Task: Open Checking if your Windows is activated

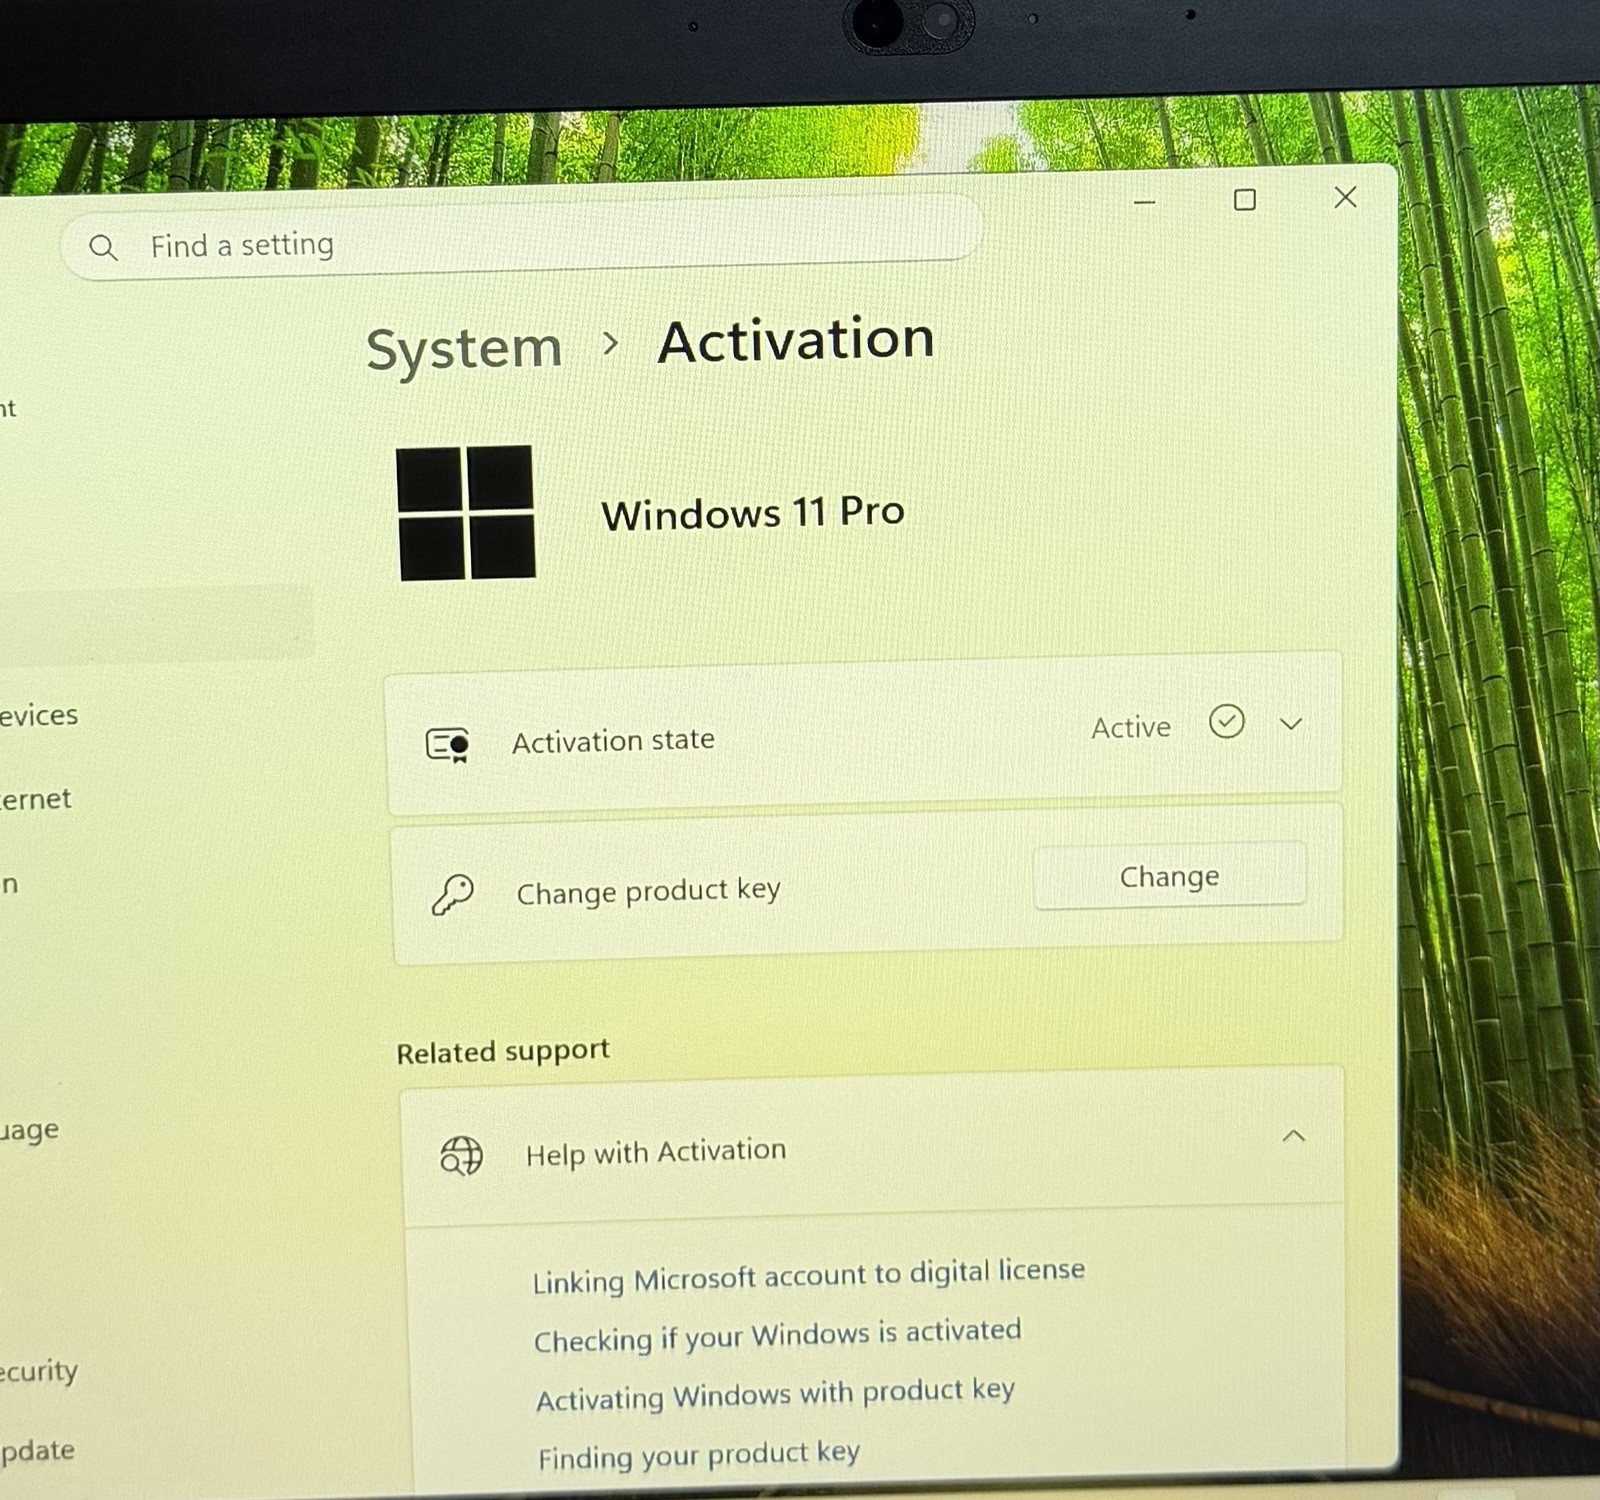Action: 777,1336
